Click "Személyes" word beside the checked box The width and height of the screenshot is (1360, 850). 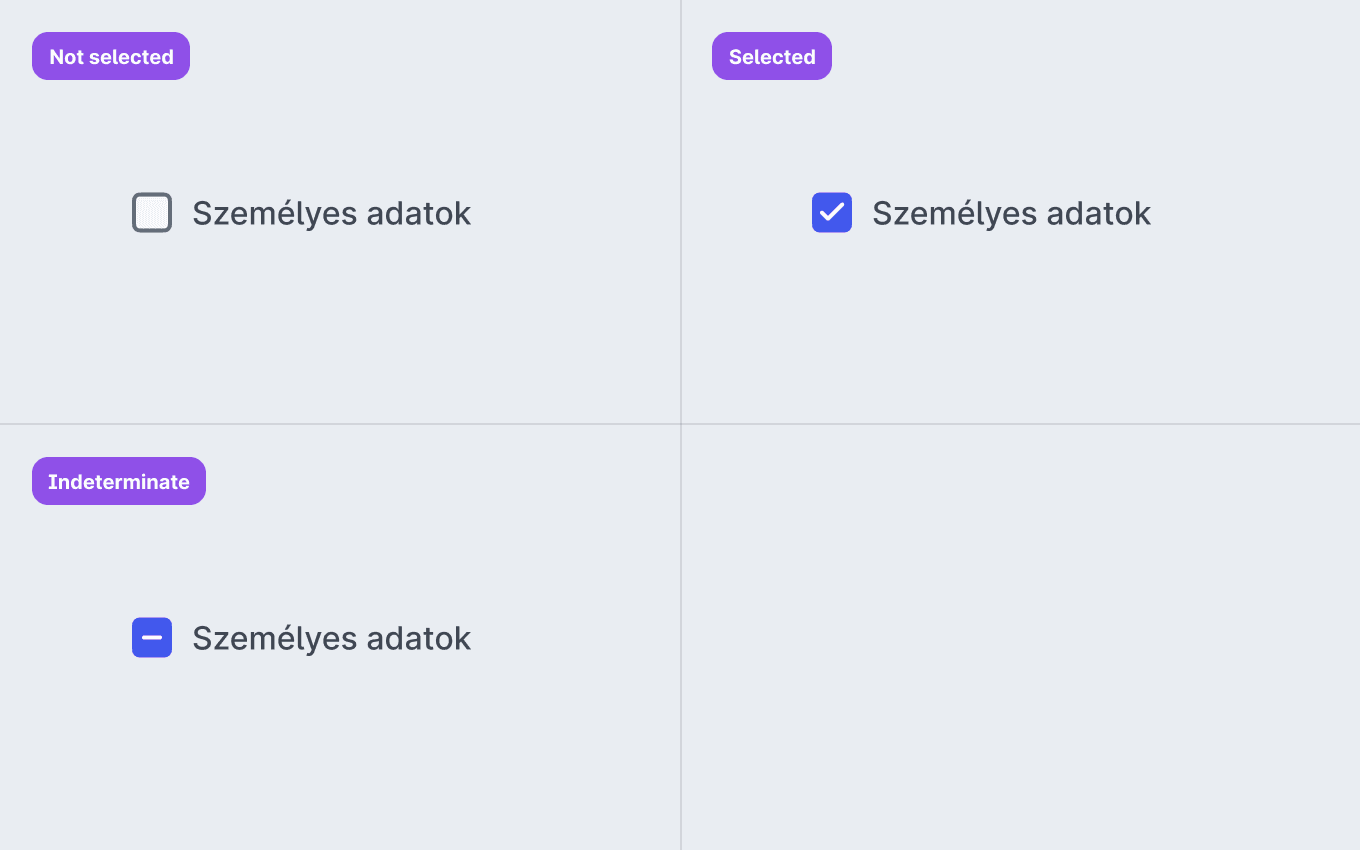click(955, 213)
